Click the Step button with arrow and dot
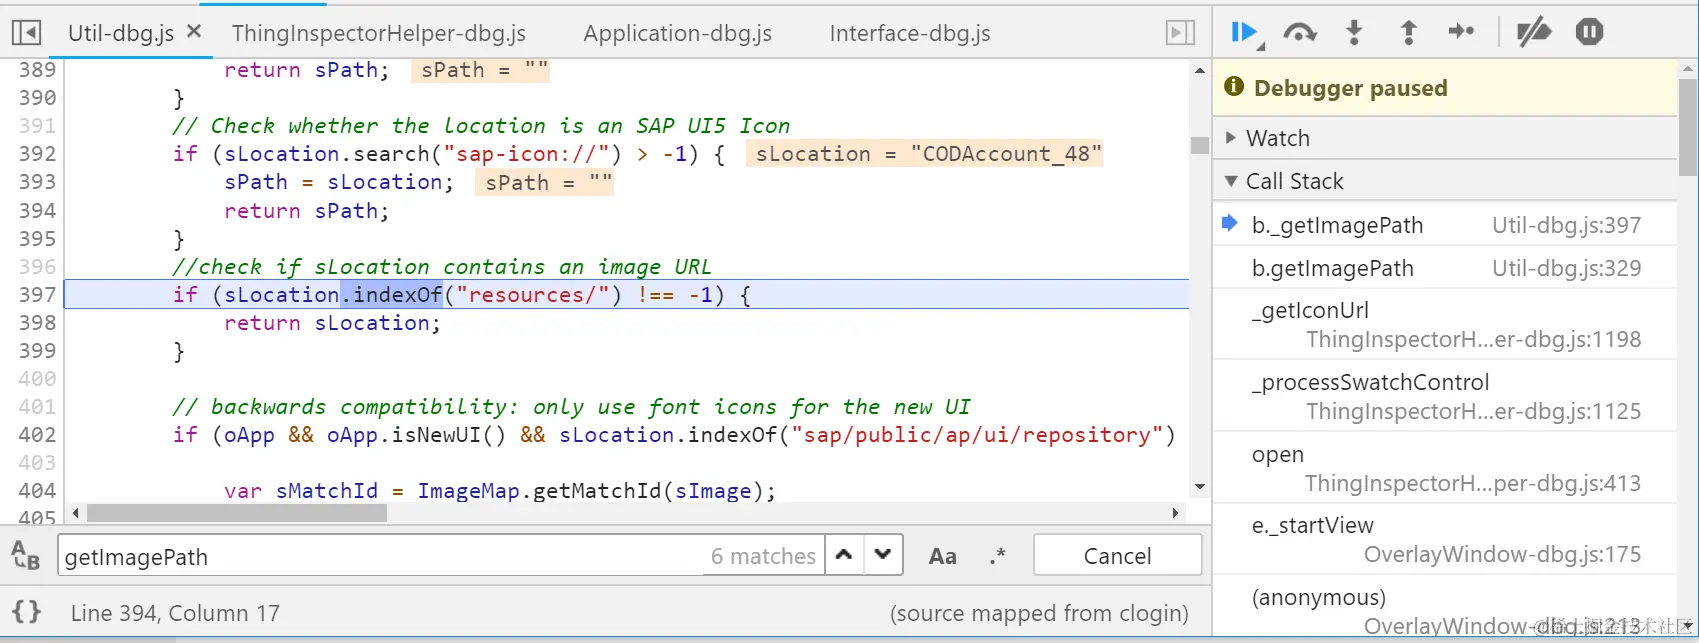This screenshot has width=1699, height=643. pyautogui.click(x=1461, y=32)
